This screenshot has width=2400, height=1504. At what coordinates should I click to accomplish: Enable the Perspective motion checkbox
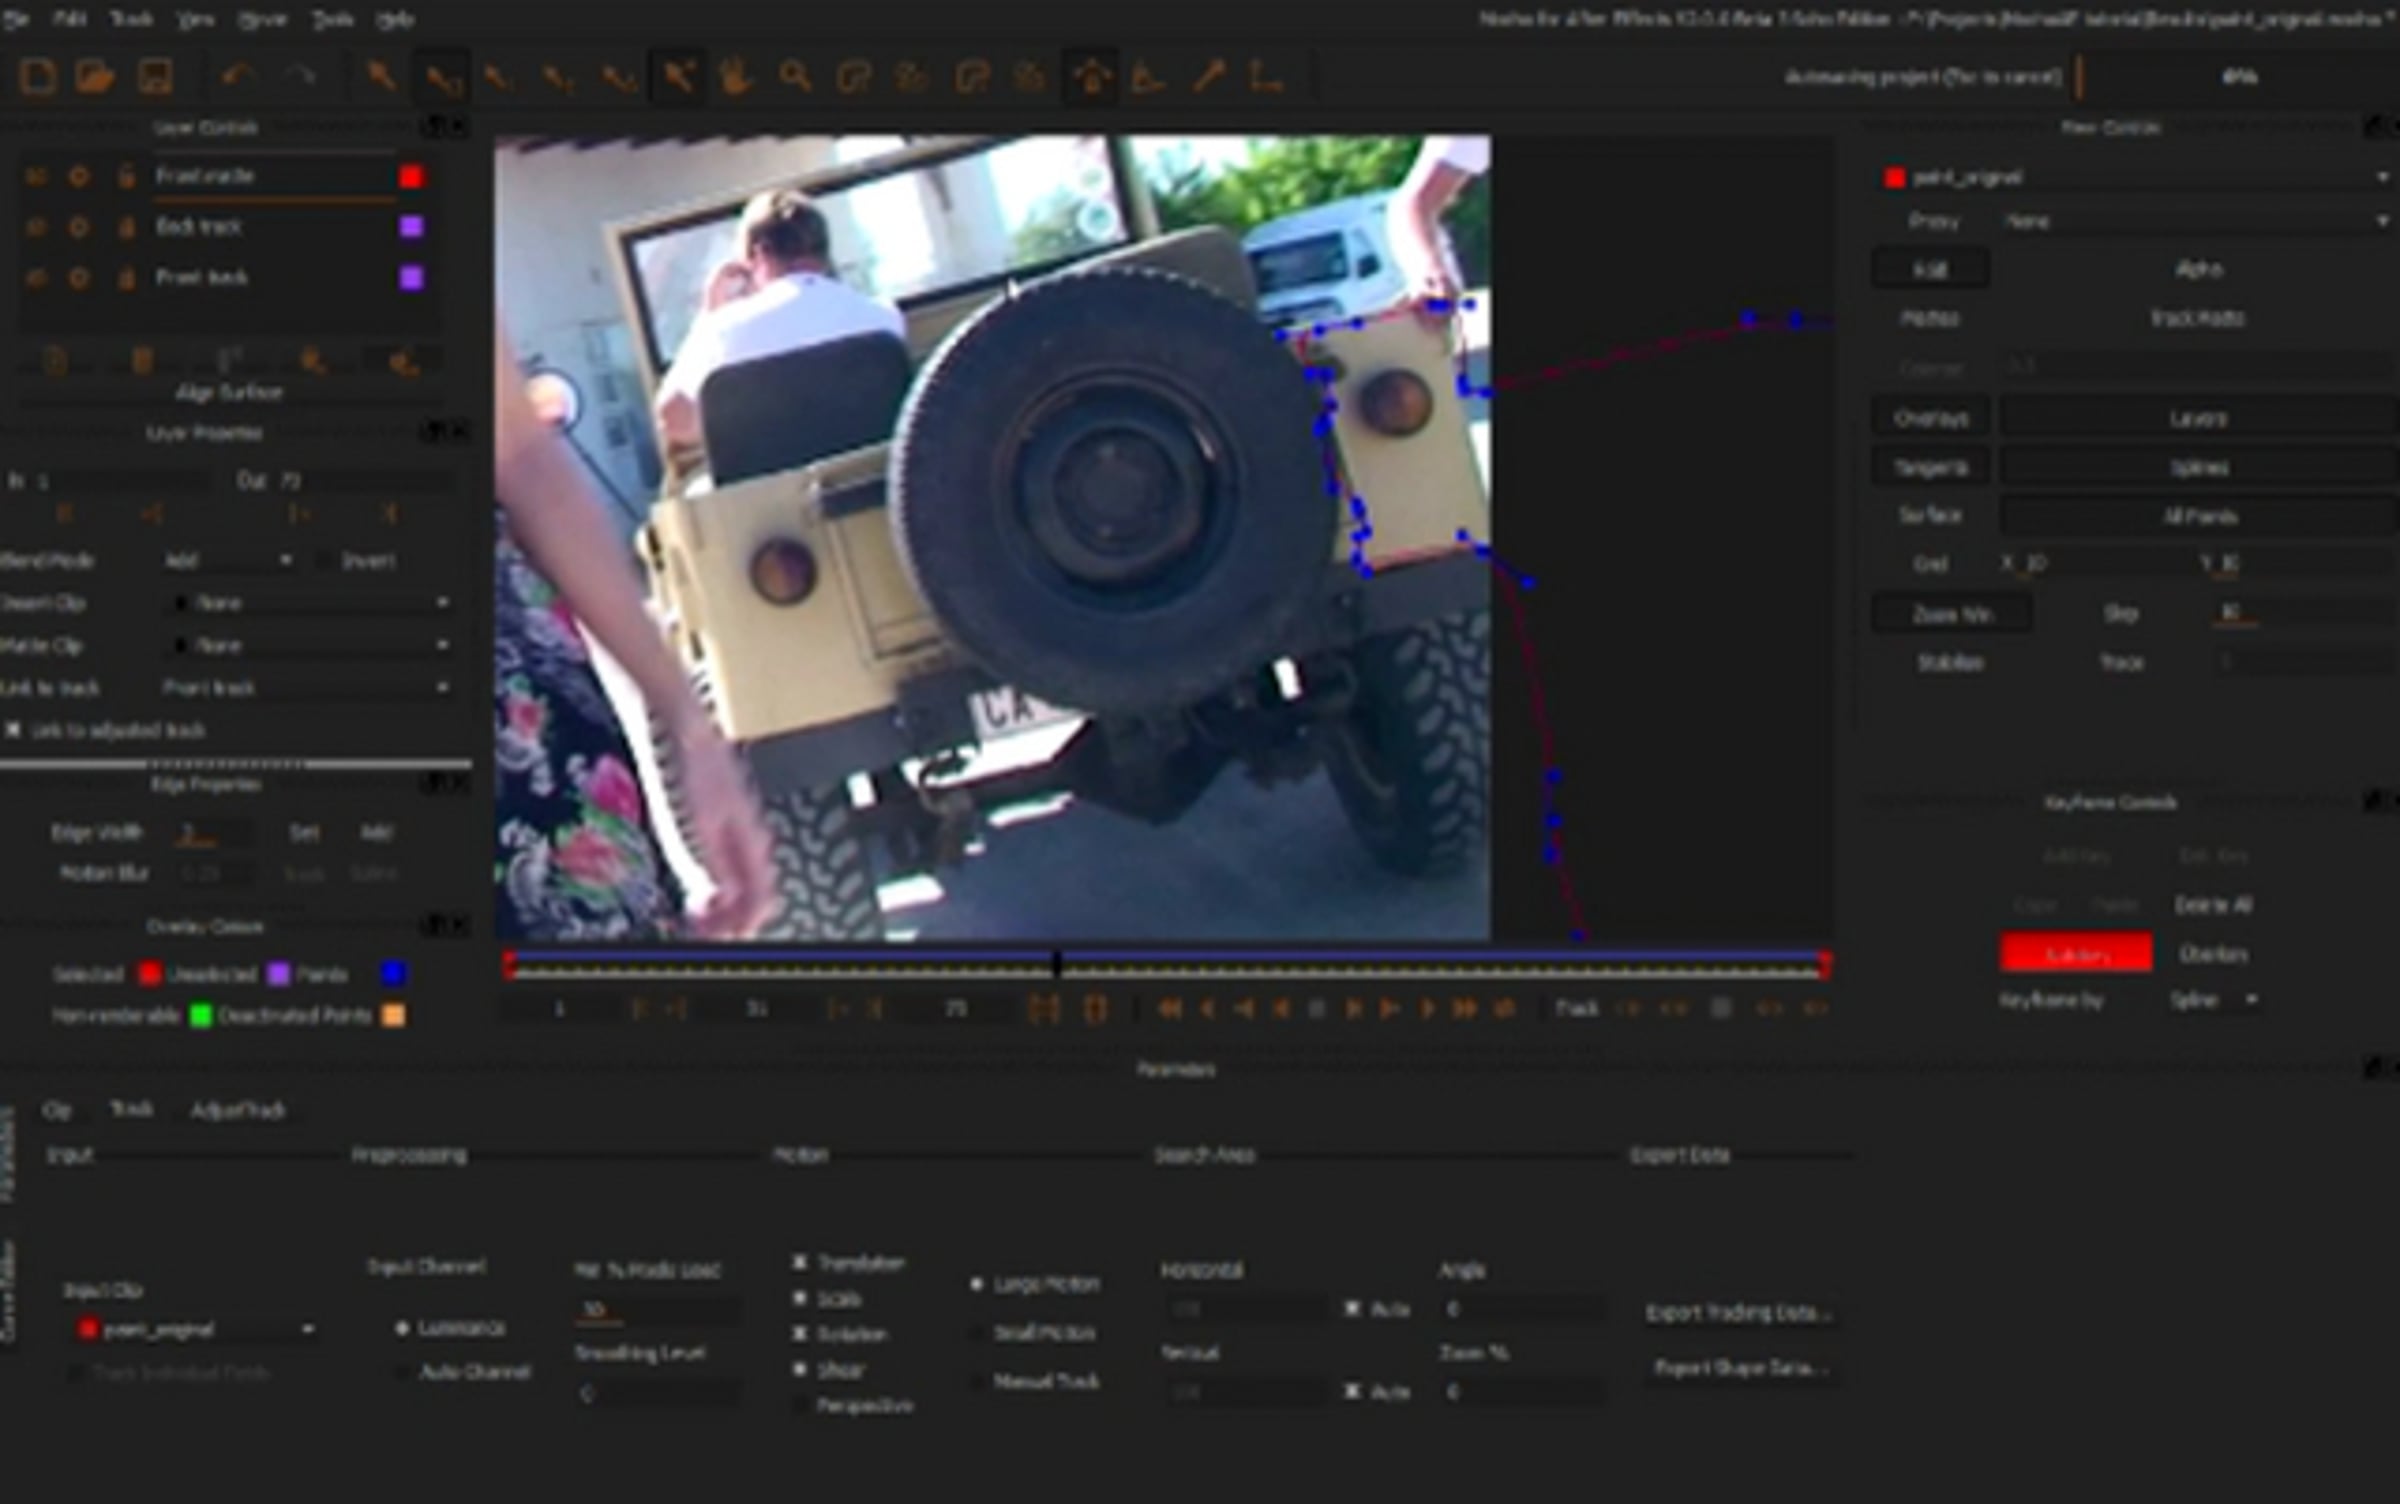point(800,1406)
